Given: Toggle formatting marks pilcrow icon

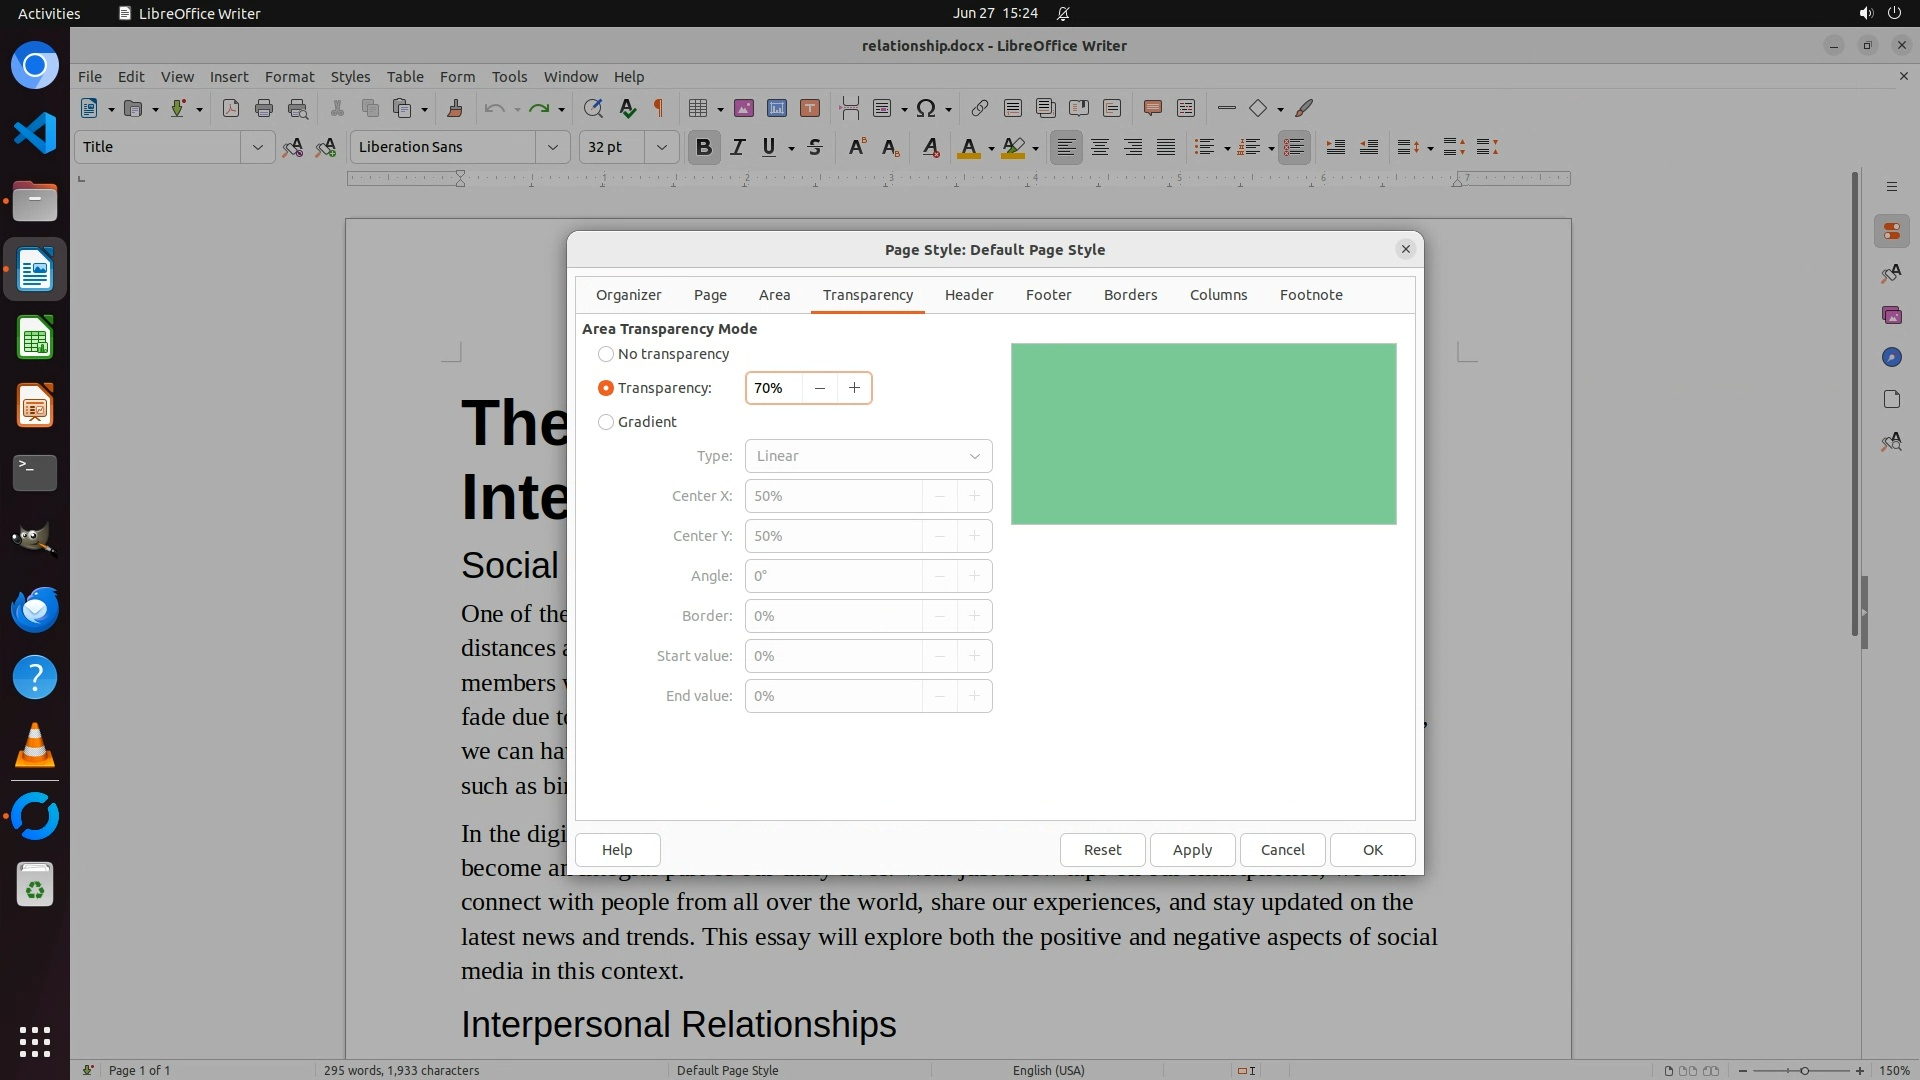Looking at the screenshot, I should point(659,108).
